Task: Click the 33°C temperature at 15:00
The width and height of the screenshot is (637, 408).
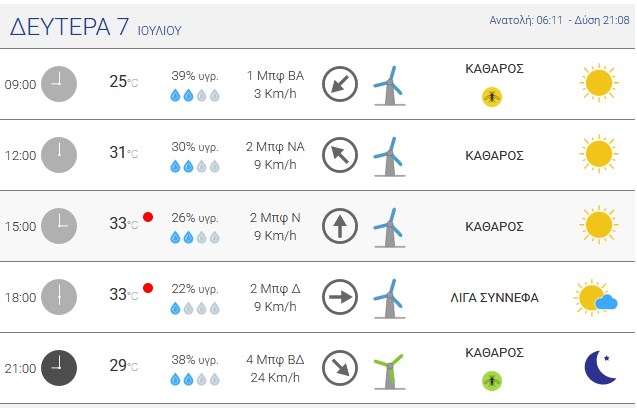Action: point(124,223)
